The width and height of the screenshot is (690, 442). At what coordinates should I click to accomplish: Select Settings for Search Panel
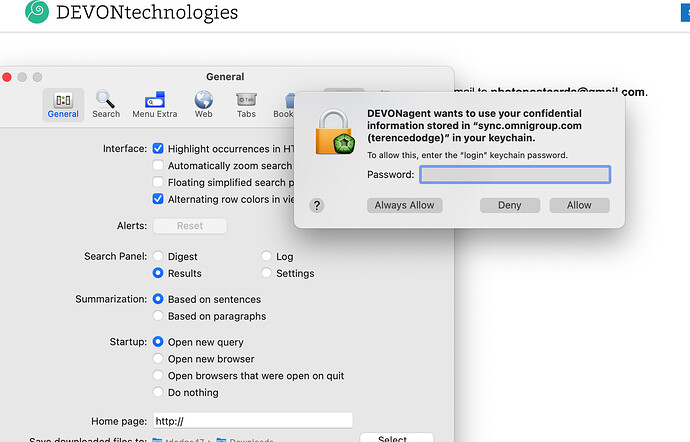click(x=266, y=273)
